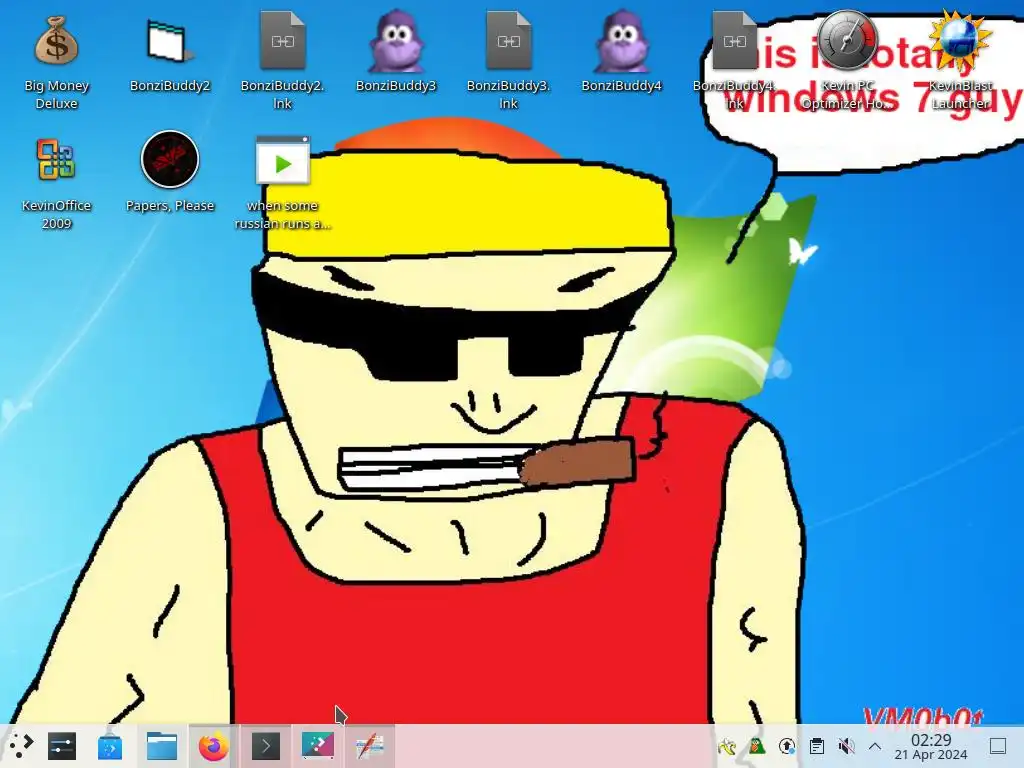The height and width of the screenshot is (768, 1024).
Task: Open the calendar from the 02:29 clock
Action: [931, 746]
